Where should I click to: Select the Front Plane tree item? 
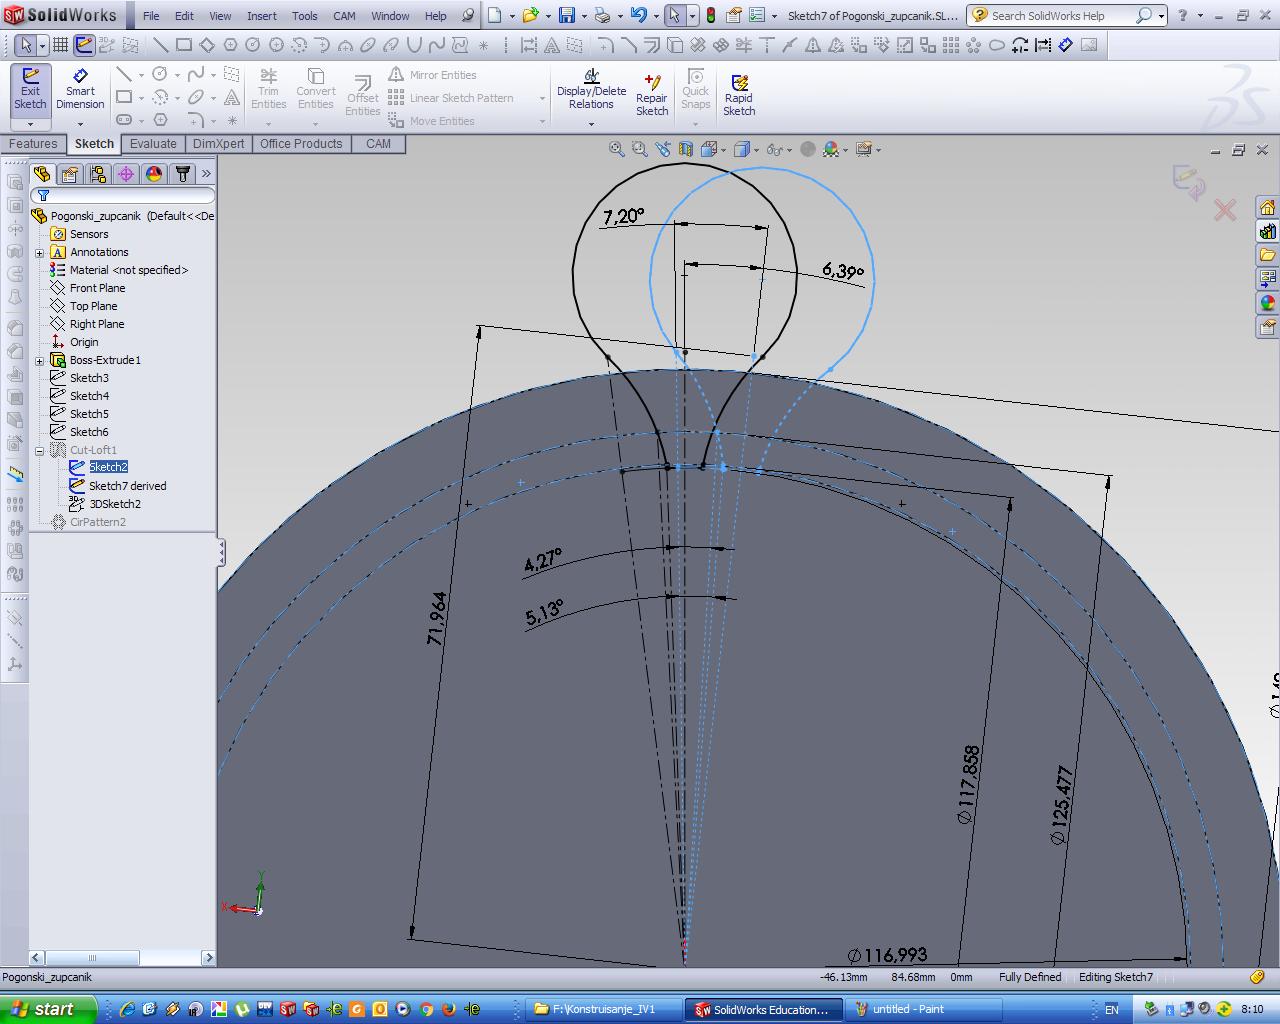click(98, 288)
